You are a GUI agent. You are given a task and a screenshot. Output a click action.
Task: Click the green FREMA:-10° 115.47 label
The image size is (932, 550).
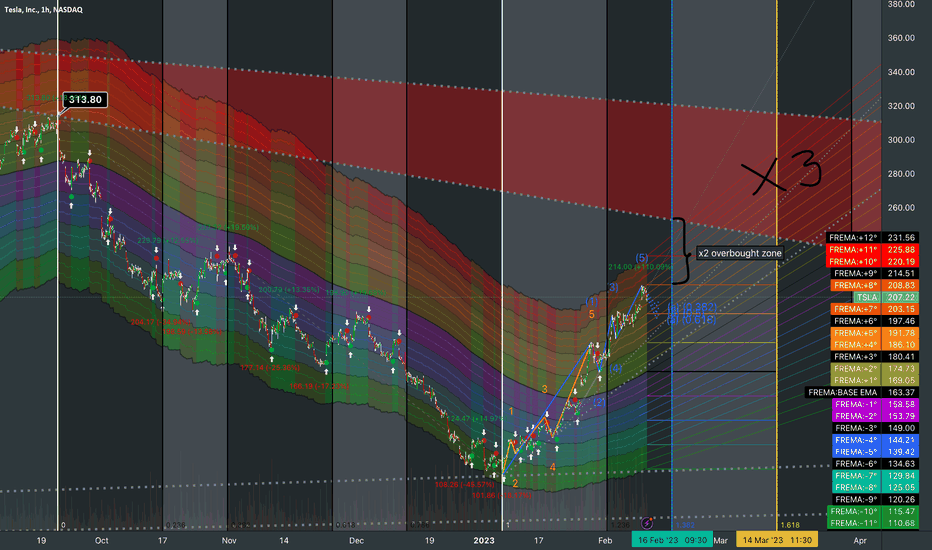[873, 511]
